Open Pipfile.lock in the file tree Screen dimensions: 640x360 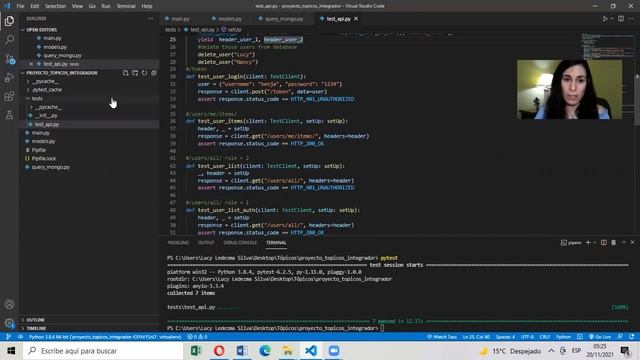[x=44, y=158]
